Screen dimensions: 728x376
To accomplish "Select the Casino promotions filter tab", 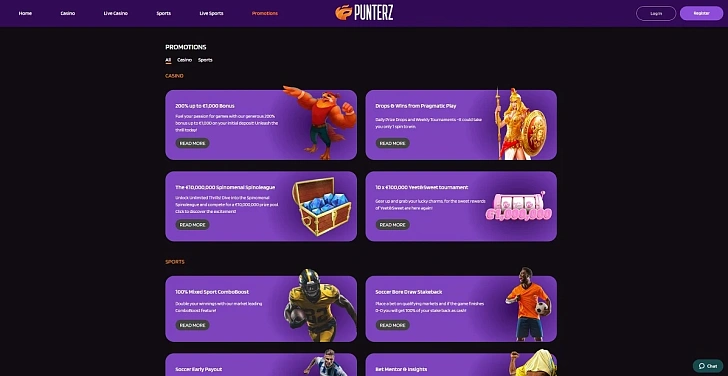I will [x=184, y=60].
